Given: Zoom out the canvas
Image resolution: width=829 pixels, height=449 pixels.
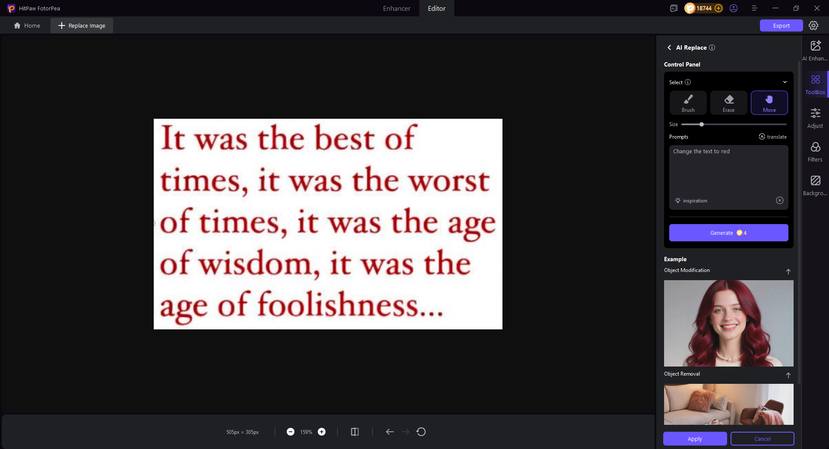Looking at the screenshot, I should click(x=290, y=432).
